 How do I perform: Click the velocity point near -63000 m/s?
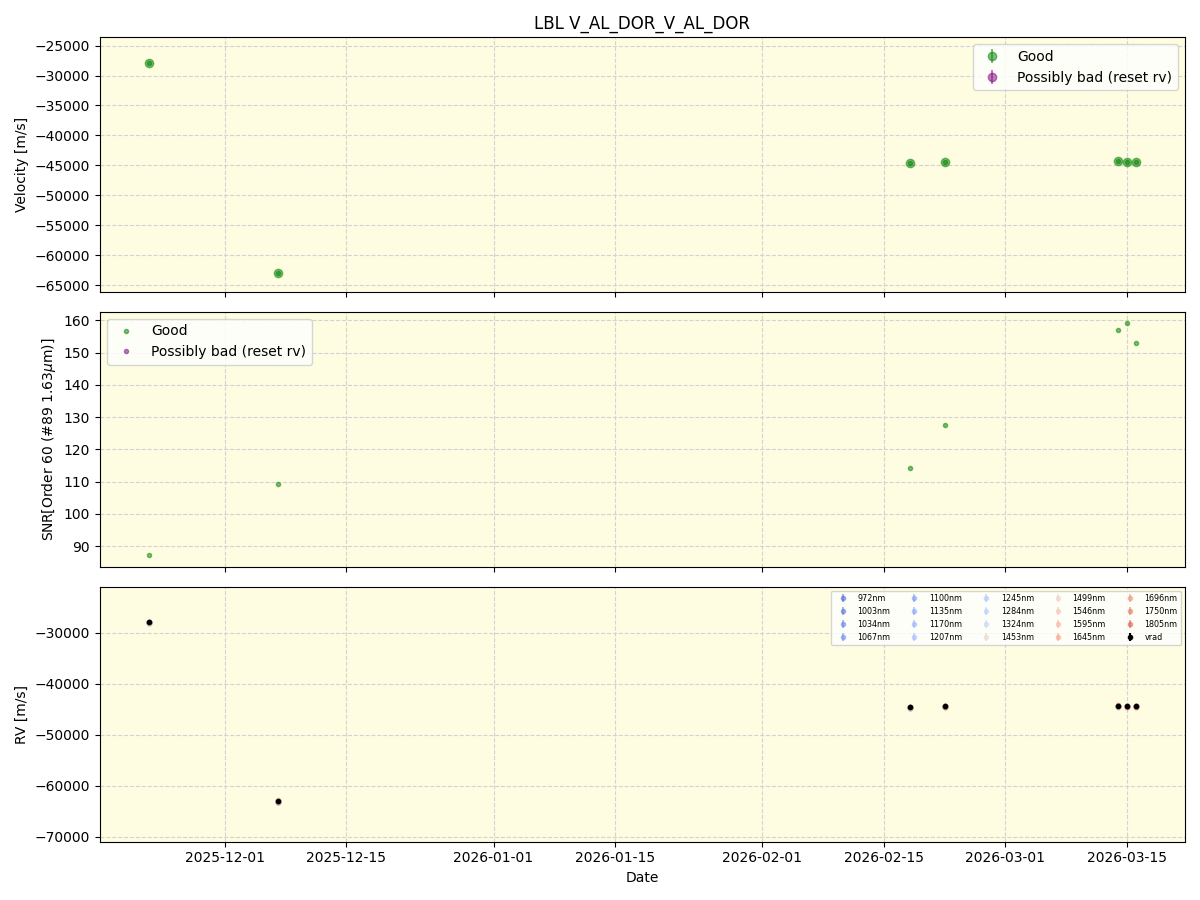pos(278,273)
